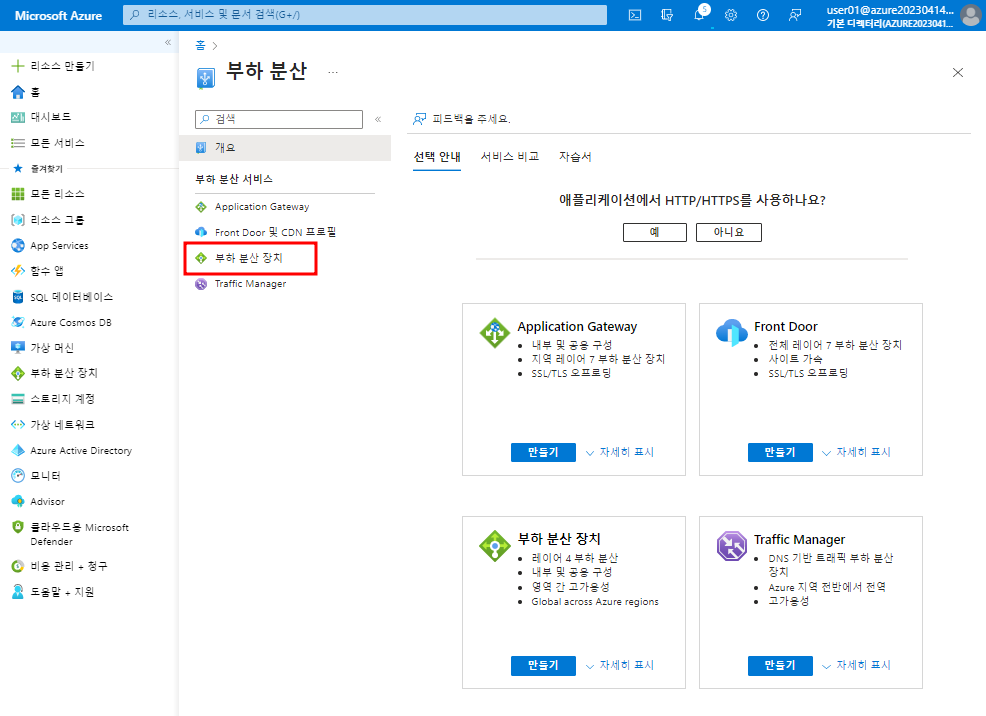Click the 가상 네트워크 icon
The height and width of the screenshot is (716, 986).
[x=18, y=424]
